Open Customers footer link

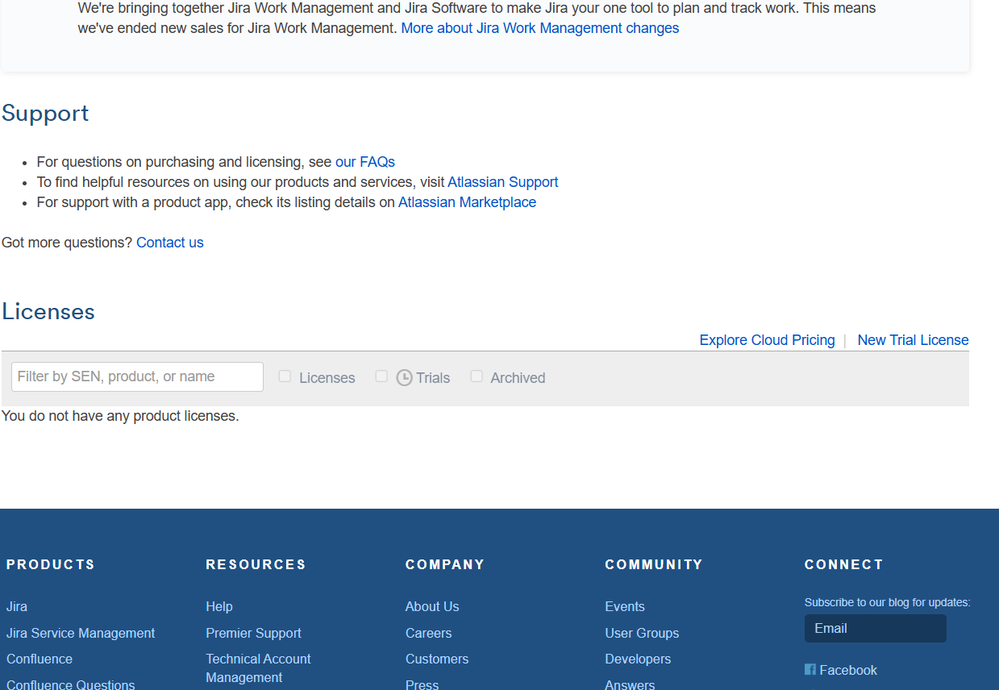436,659
